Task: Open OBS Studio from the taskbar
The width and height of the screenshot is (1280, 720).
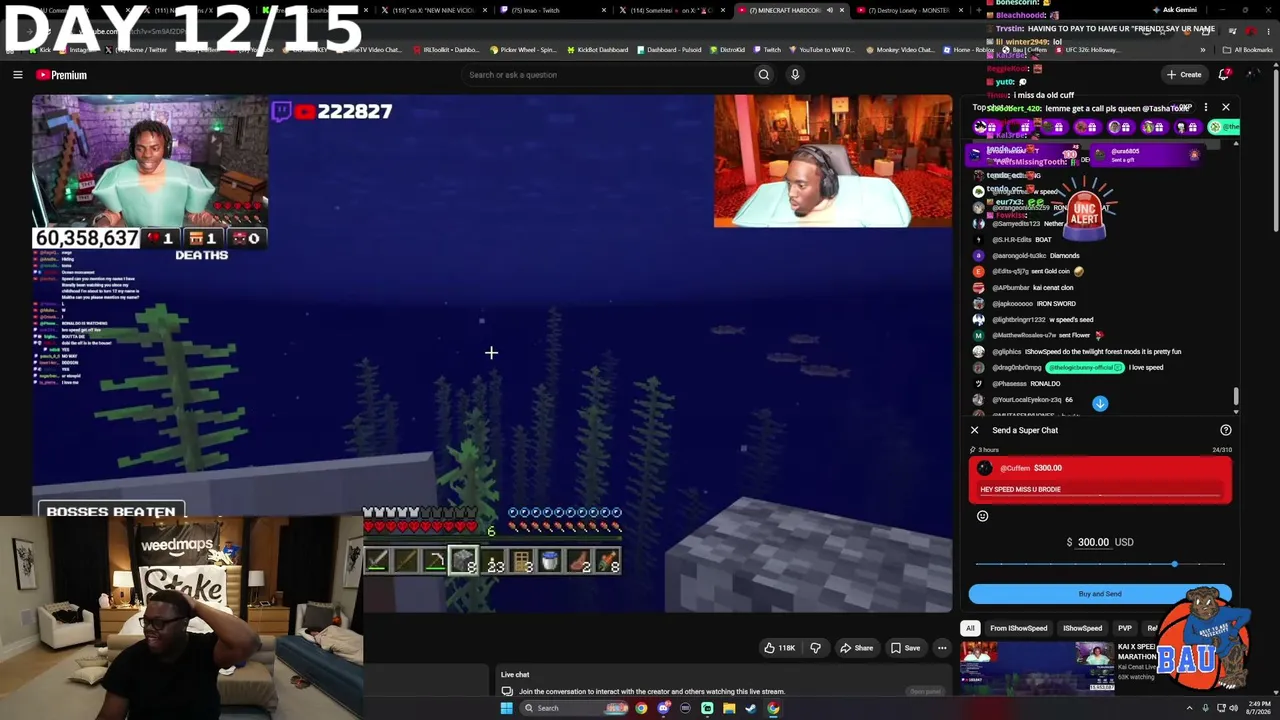Action: [685, 708]
